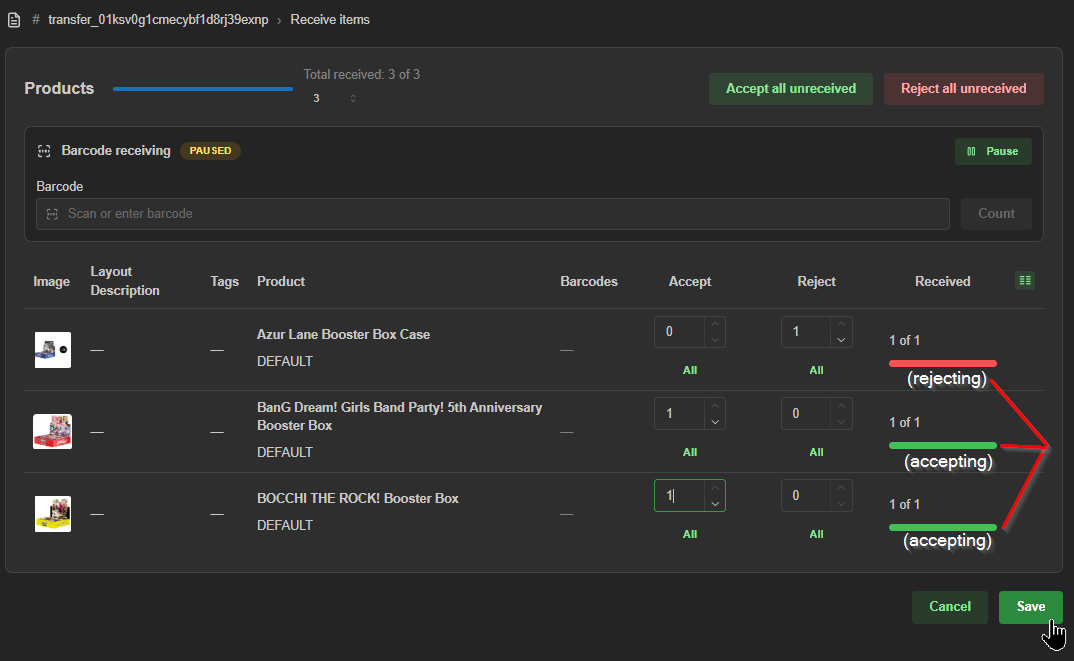Screen dimensions: 1074x661
Task: Decrease the Accept quantity for BanG Dream!
Action: point(714,422)
